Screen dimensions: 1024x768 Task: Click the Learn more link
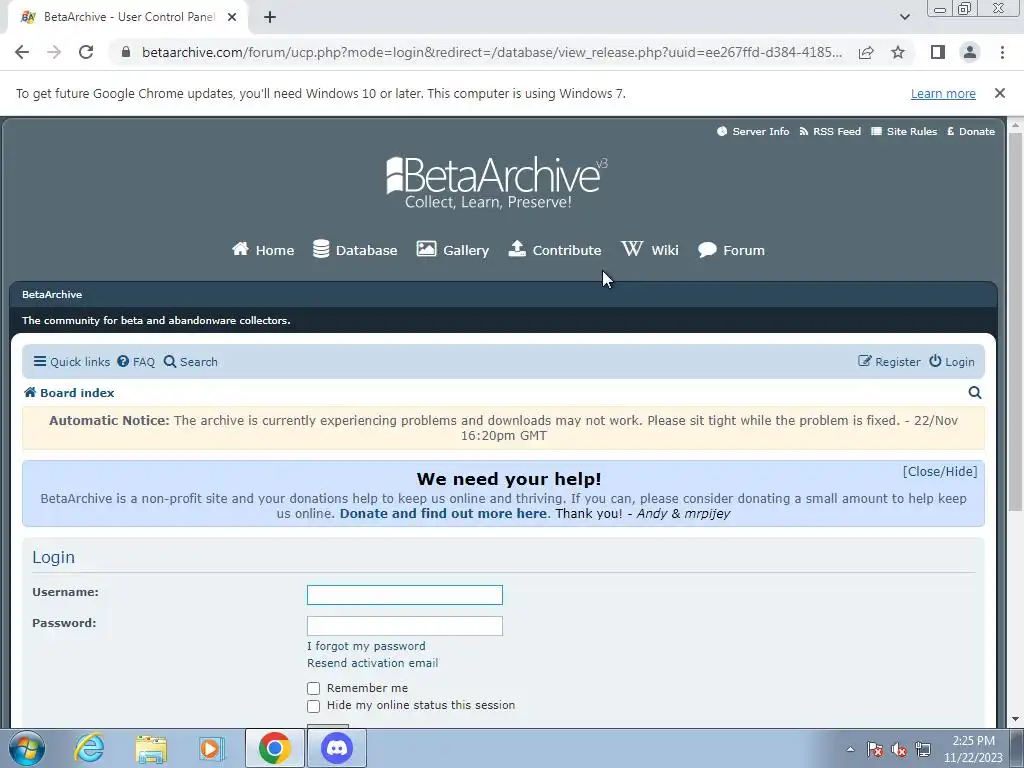943,94
